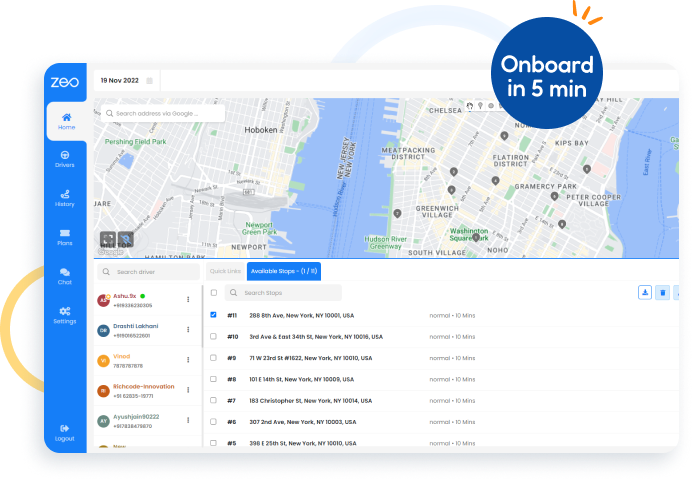The image size is (693, 481).
Task: Select the hand pan tool on the map
Action: (x=470, y=106)
